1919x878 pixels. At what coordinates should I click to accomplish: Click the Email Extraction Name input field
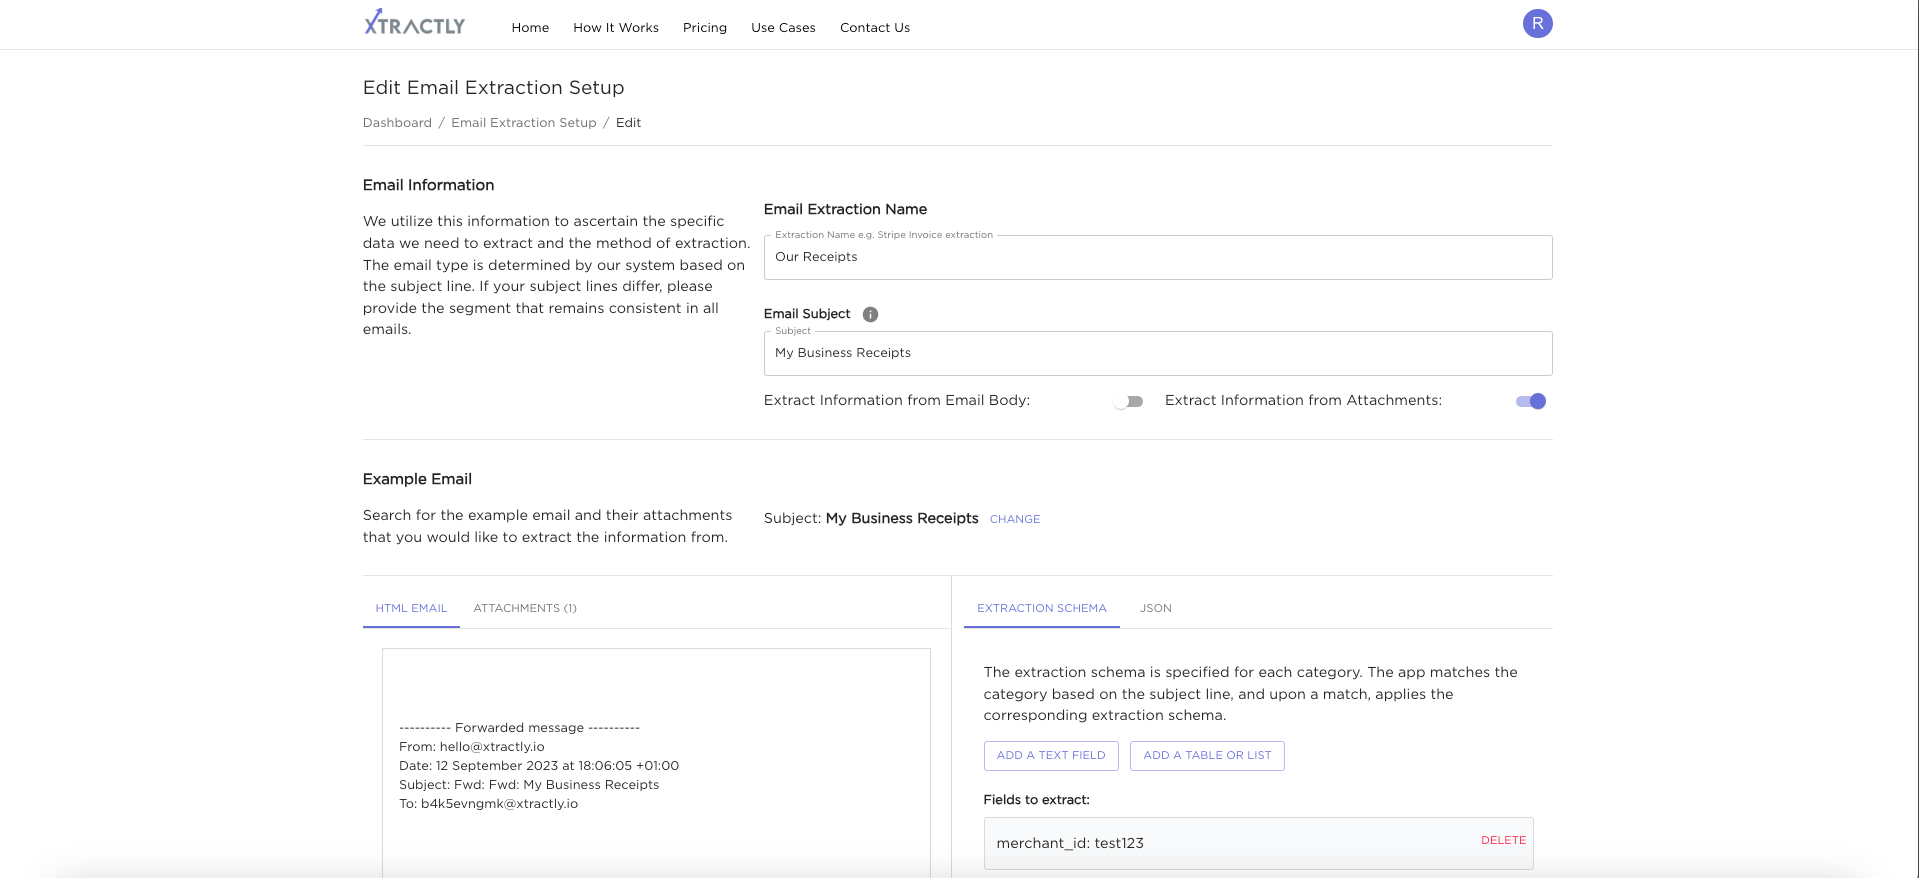(x=1157, y=257)
